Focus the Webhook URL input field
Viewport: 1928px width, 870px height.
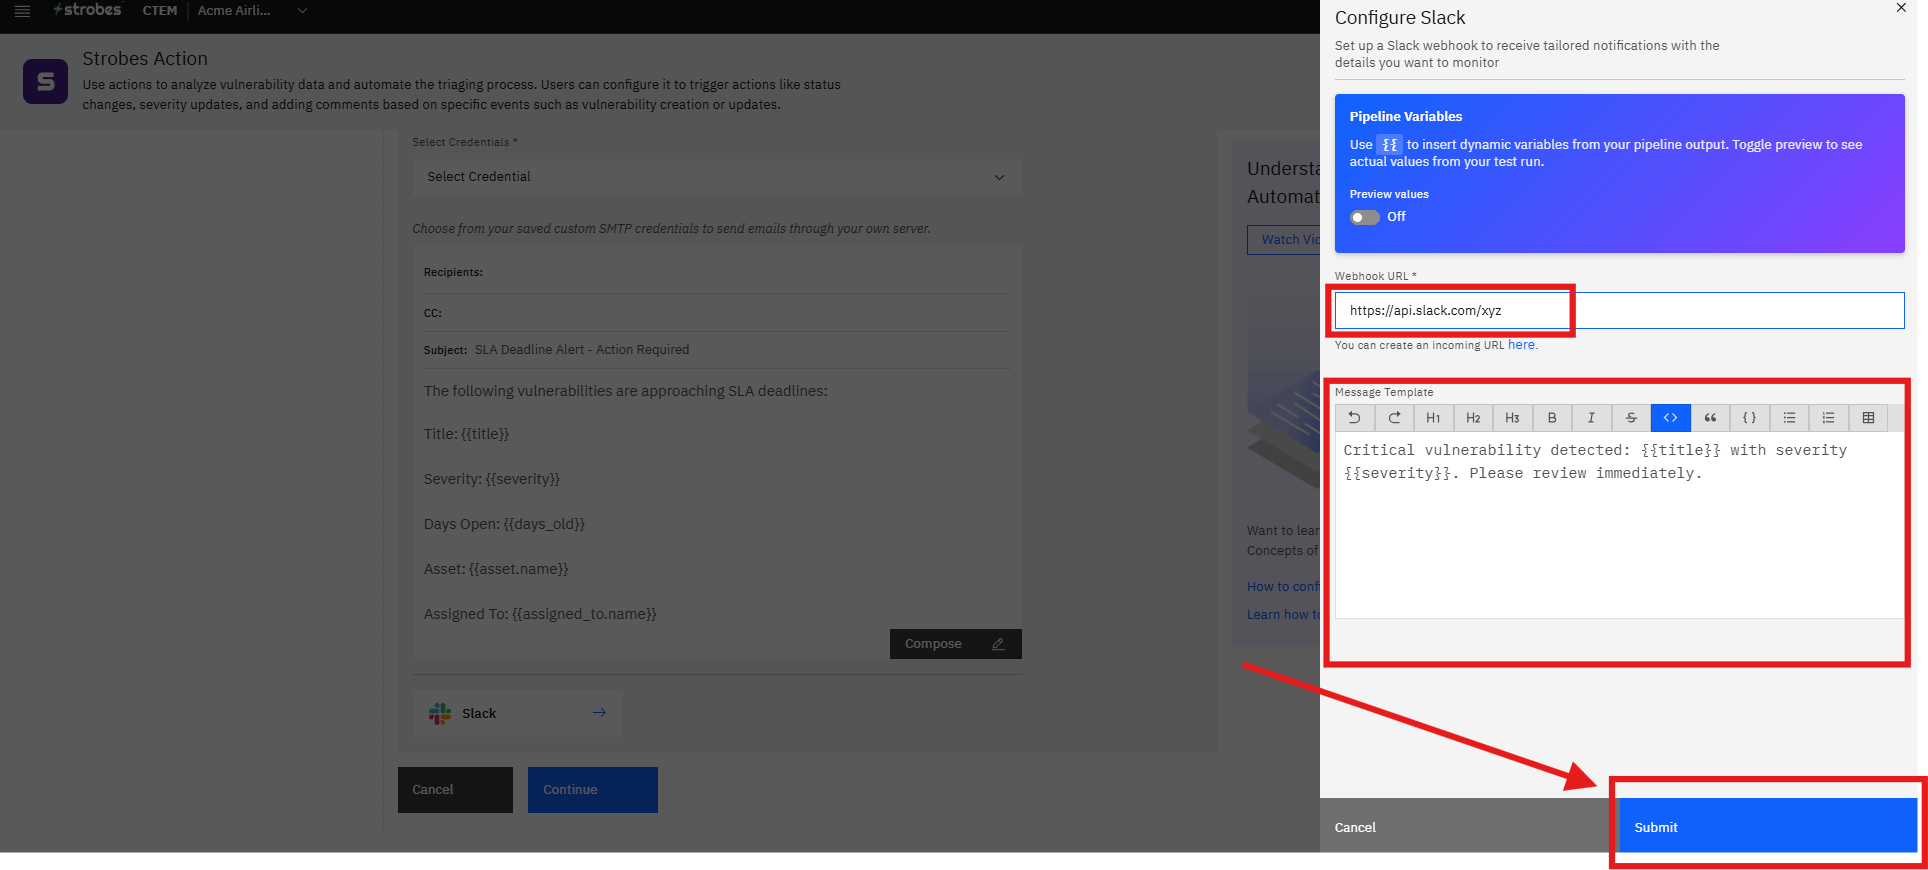pyautogui.click(x=1619, y=310)
